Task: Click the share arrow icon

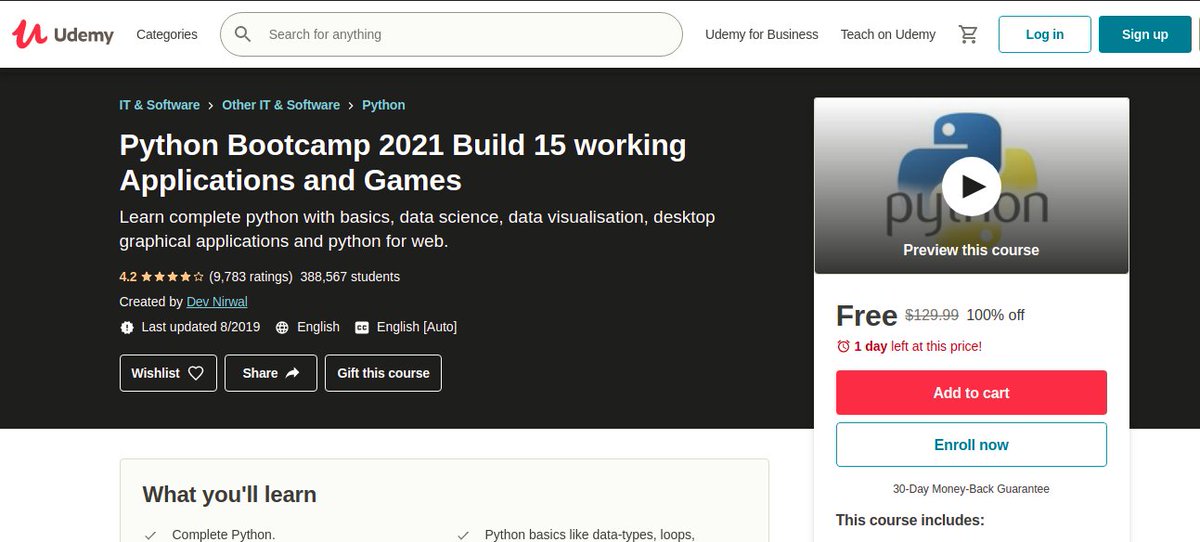Action: point(293,373)
